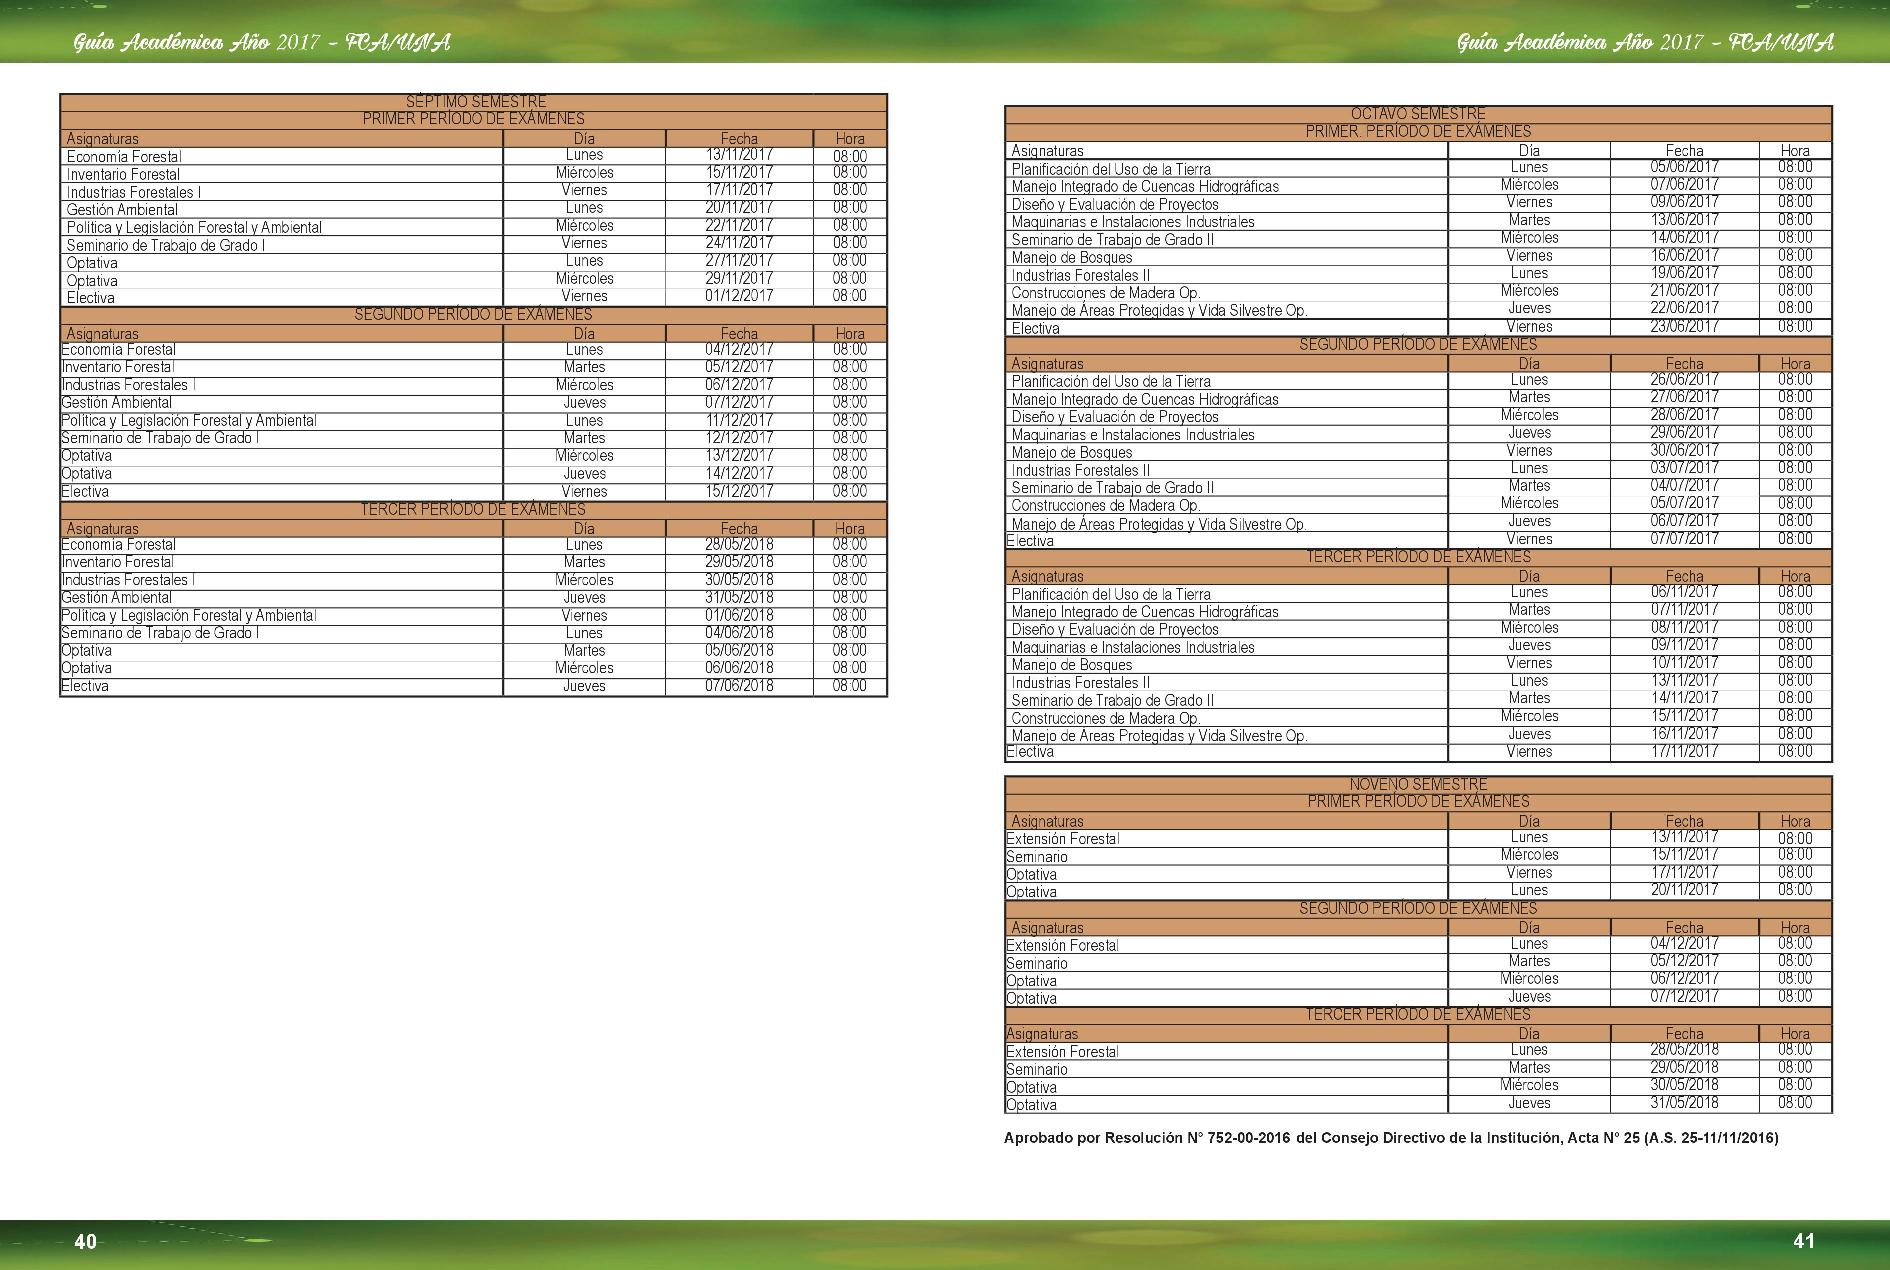
Task: Click the date 09/11/2017
Action: point(1684,645)
